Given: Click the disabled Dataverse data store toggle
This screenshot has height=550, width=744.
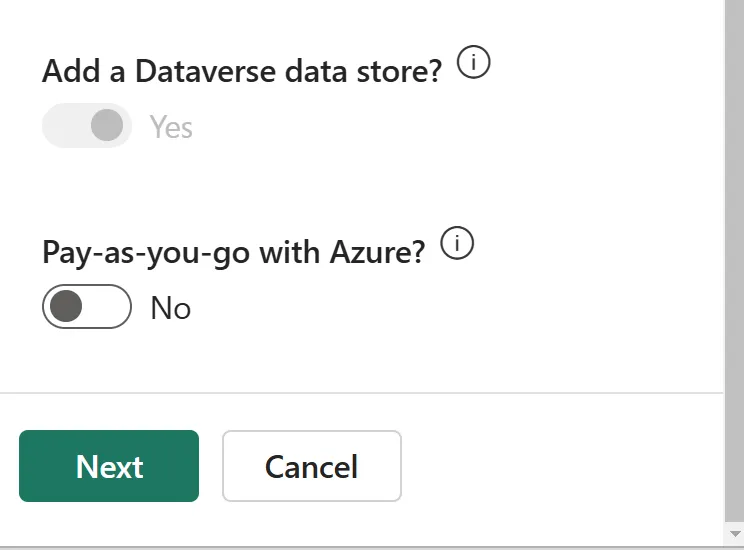Looking at the screenshot, I should (x=87, y=125).
